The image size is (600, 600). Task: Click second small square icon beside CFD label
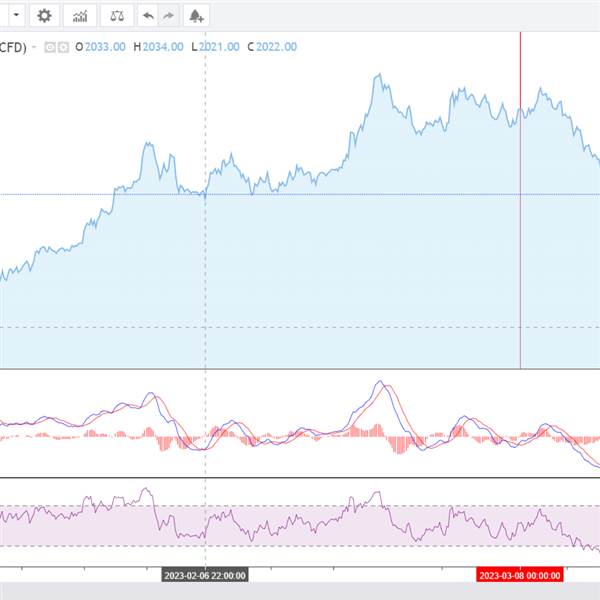point(63,46)
